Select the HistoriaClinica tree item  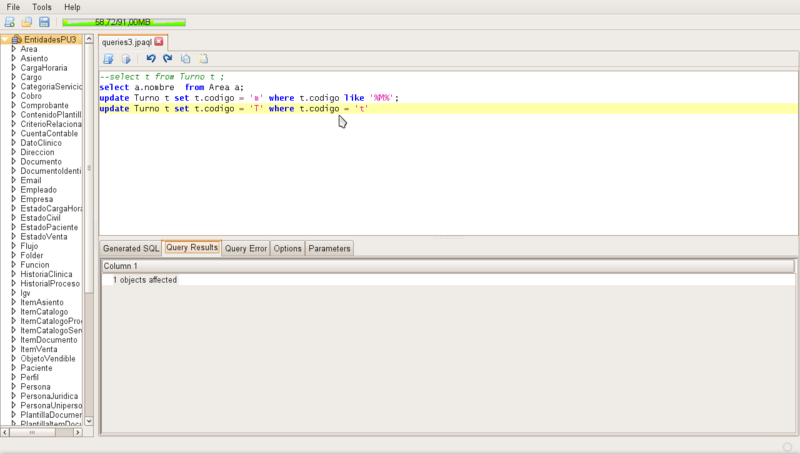pyautogui.click(x=46, y=274)
